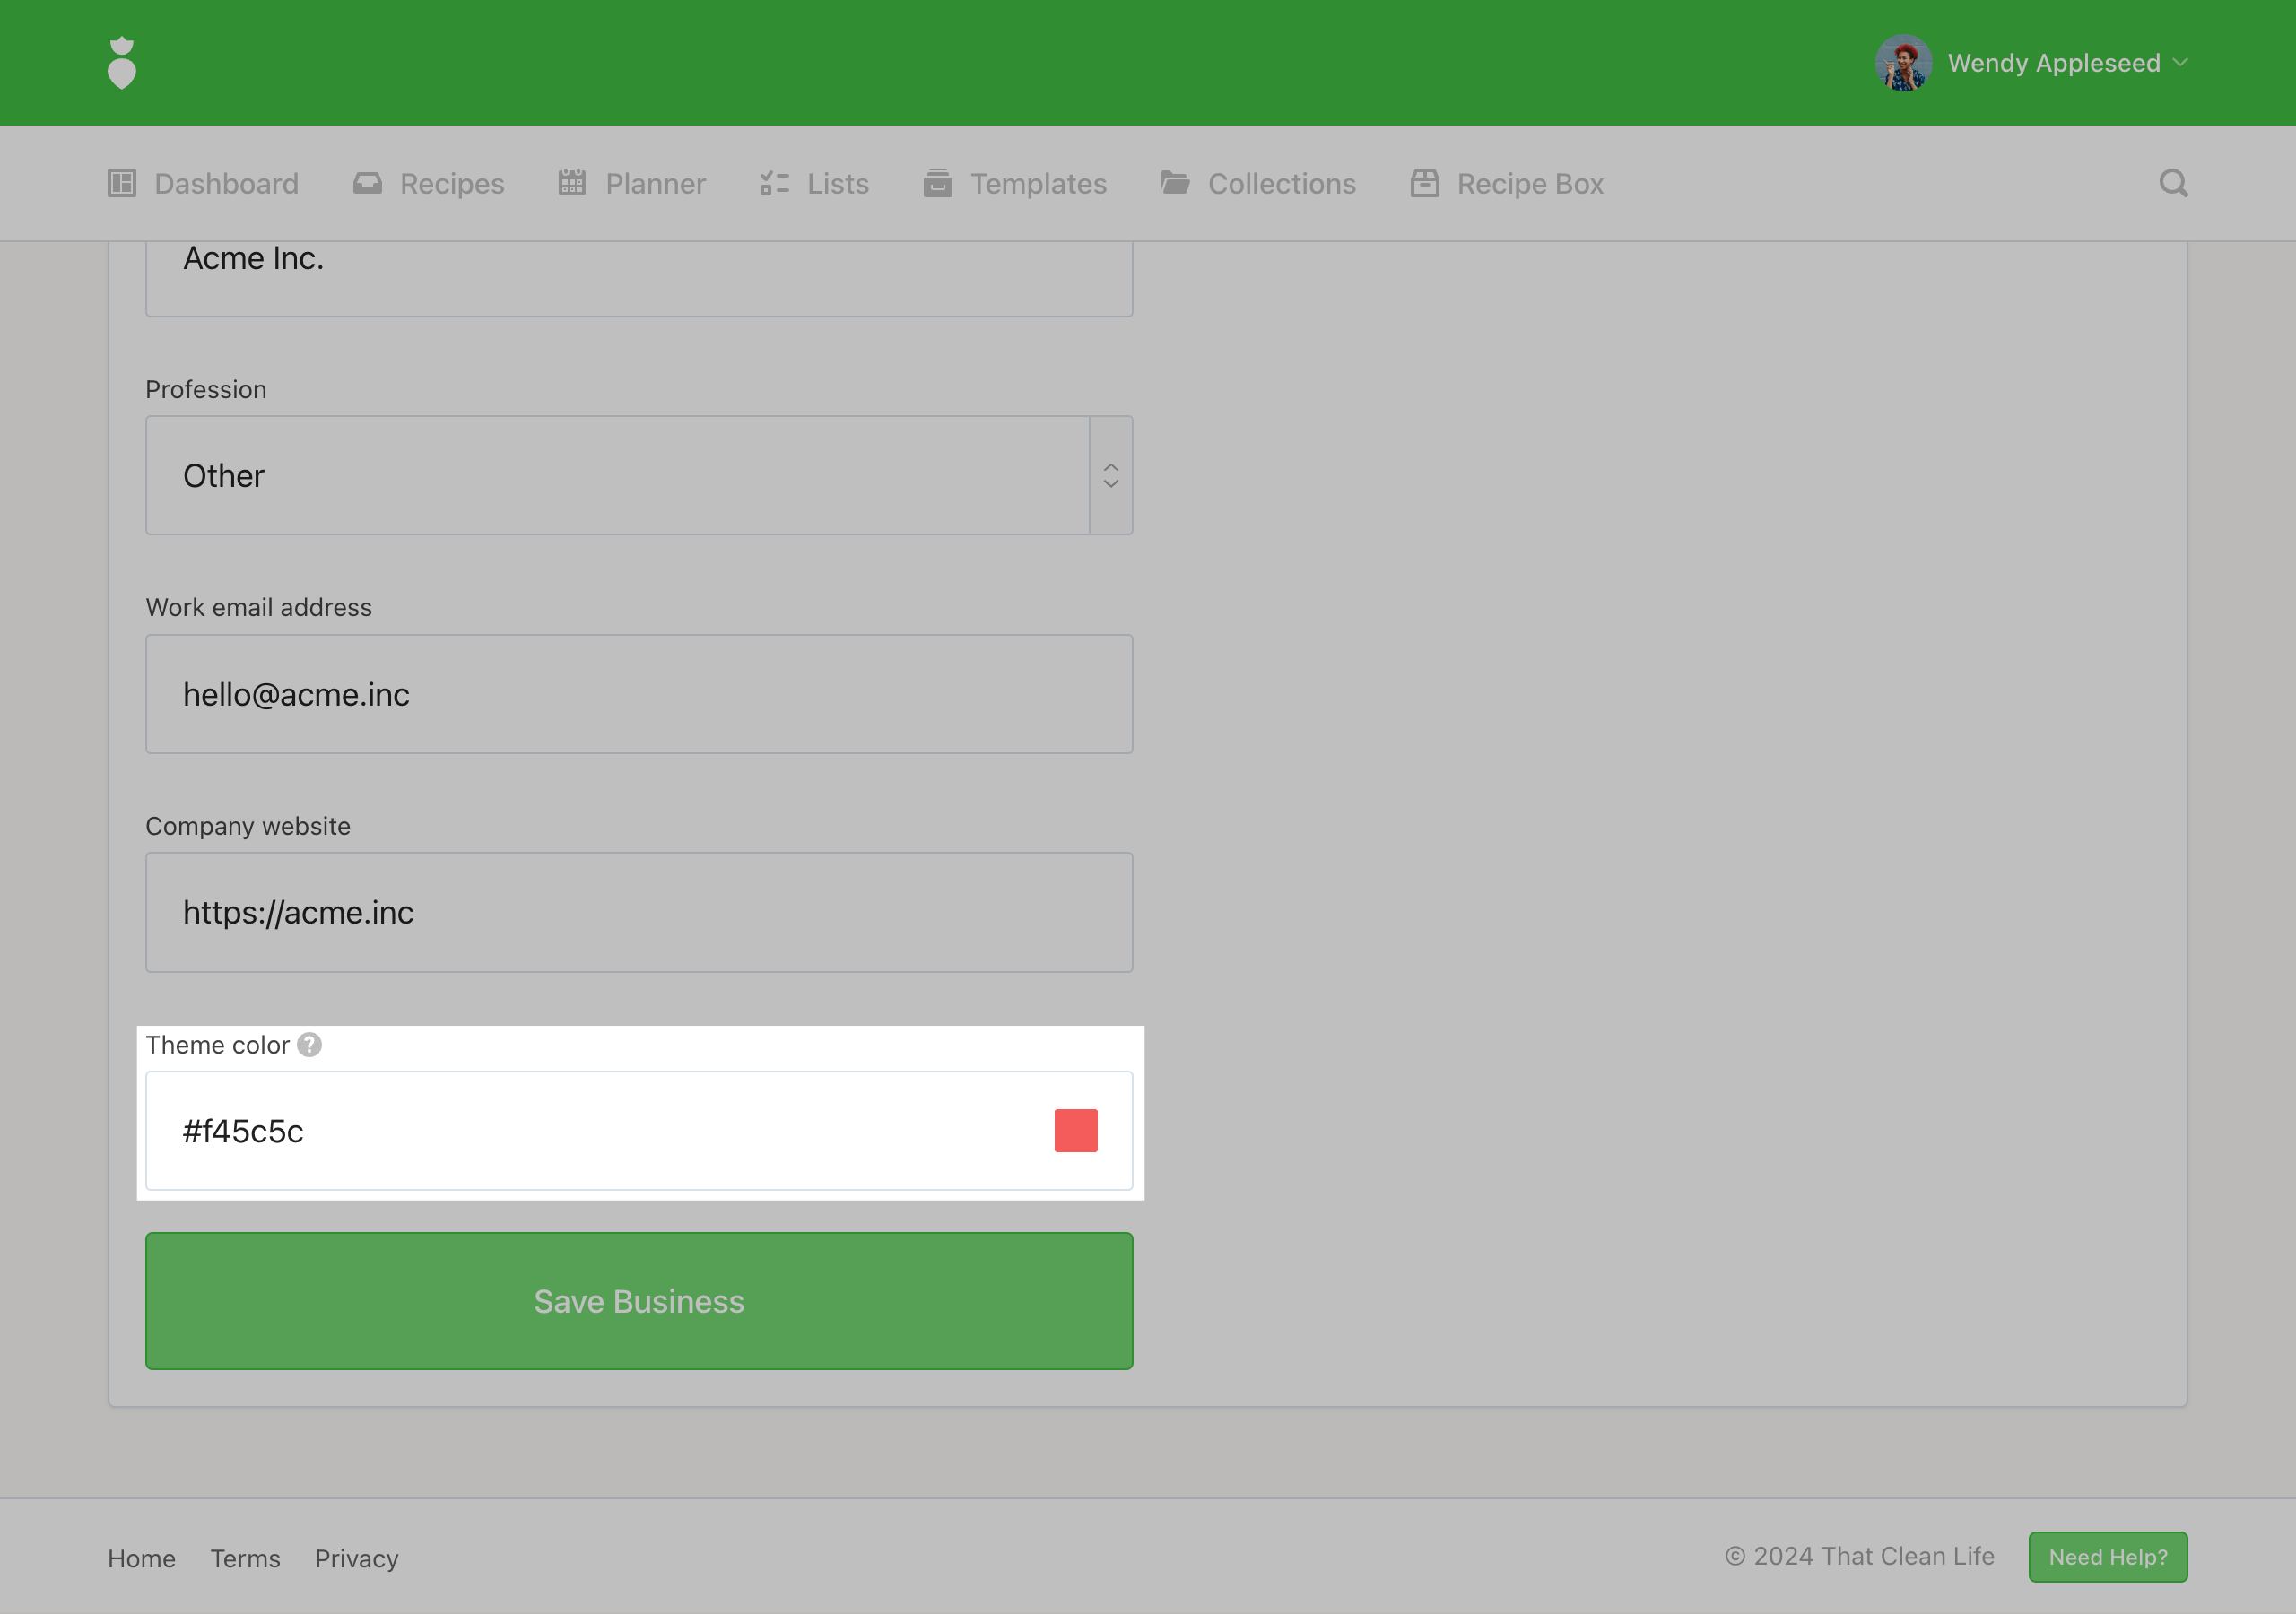Click the Collections folder icon
The image size is (2296, 1614).
(x=1175, y=183)
